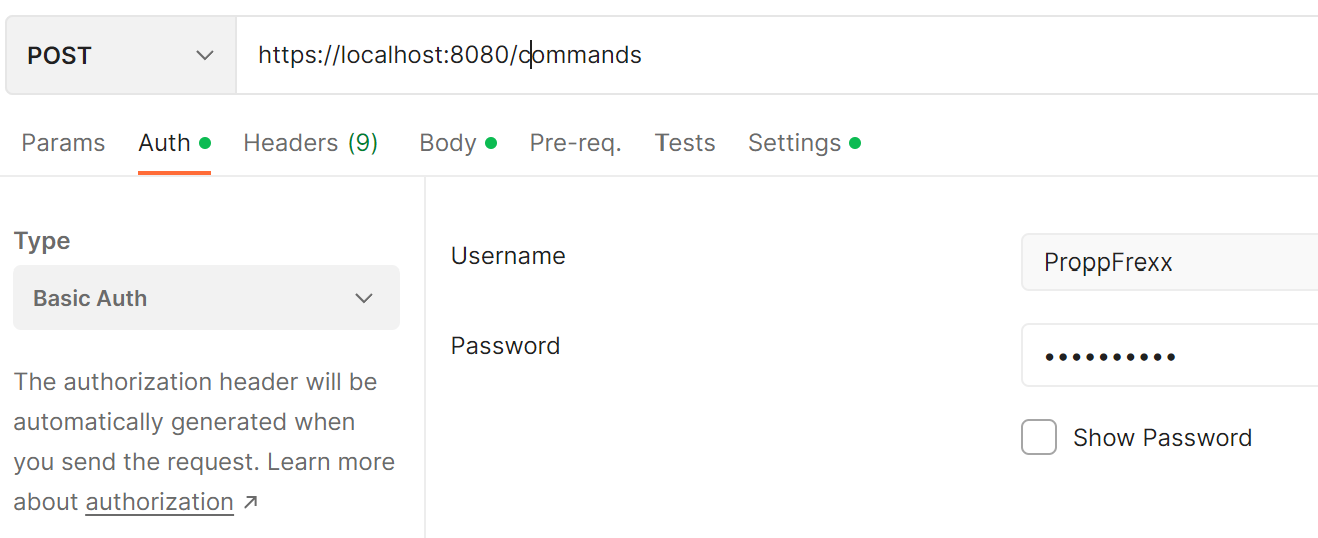Click the request URL input field
Image resolution: width=1318 pixels, height=538 pixels.
pyautogui.click(x=780, y=56)
